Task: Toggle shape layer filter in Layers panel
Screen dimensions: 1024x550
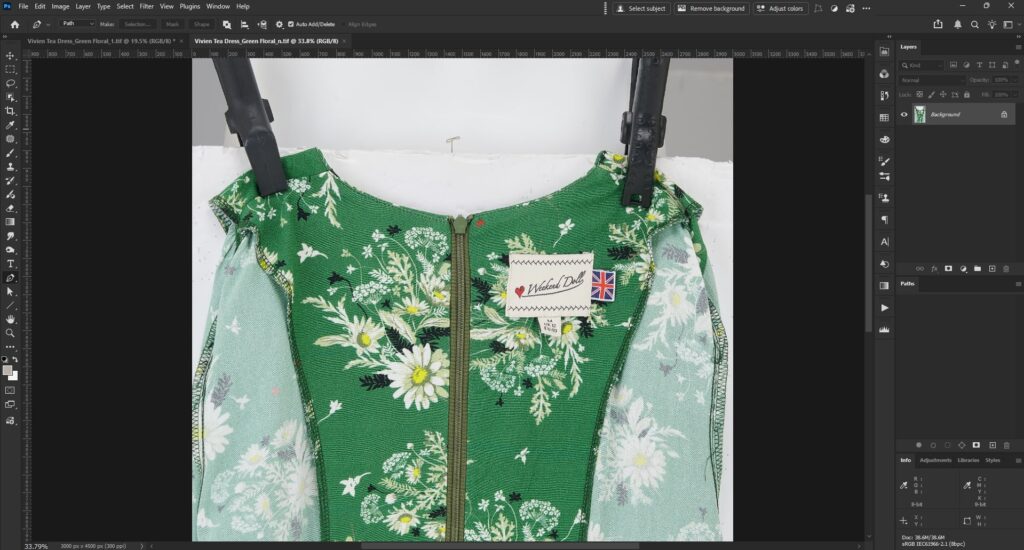Action: (x=992, y=65)
